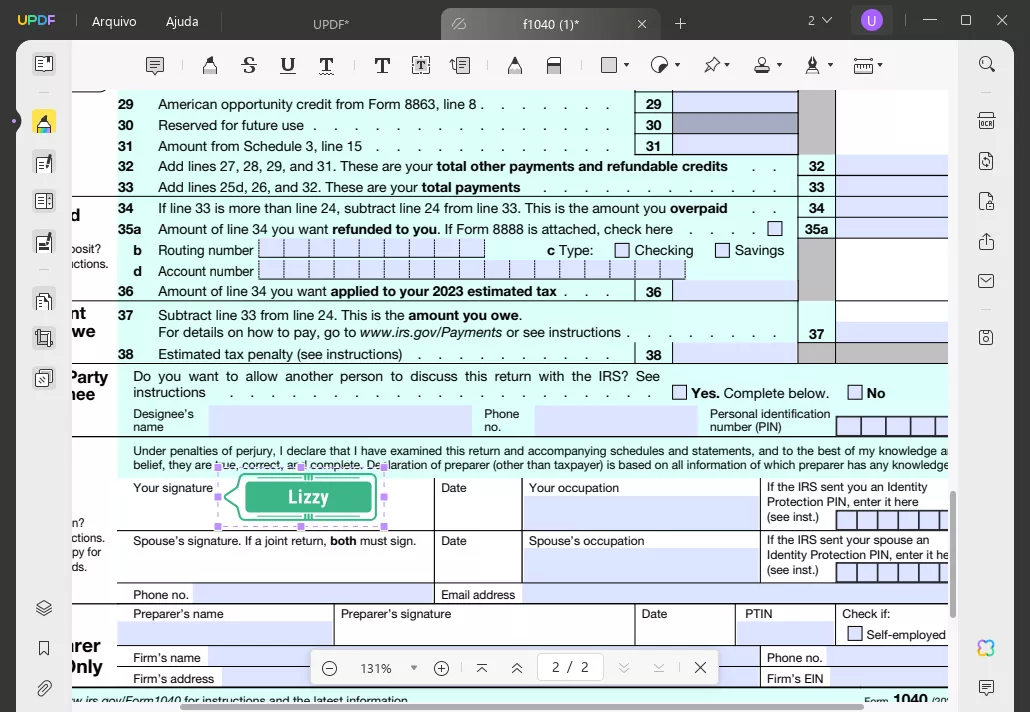Open the Reader mode icon in left sidebar
The image size is (1030, 712).
[44, 64]
